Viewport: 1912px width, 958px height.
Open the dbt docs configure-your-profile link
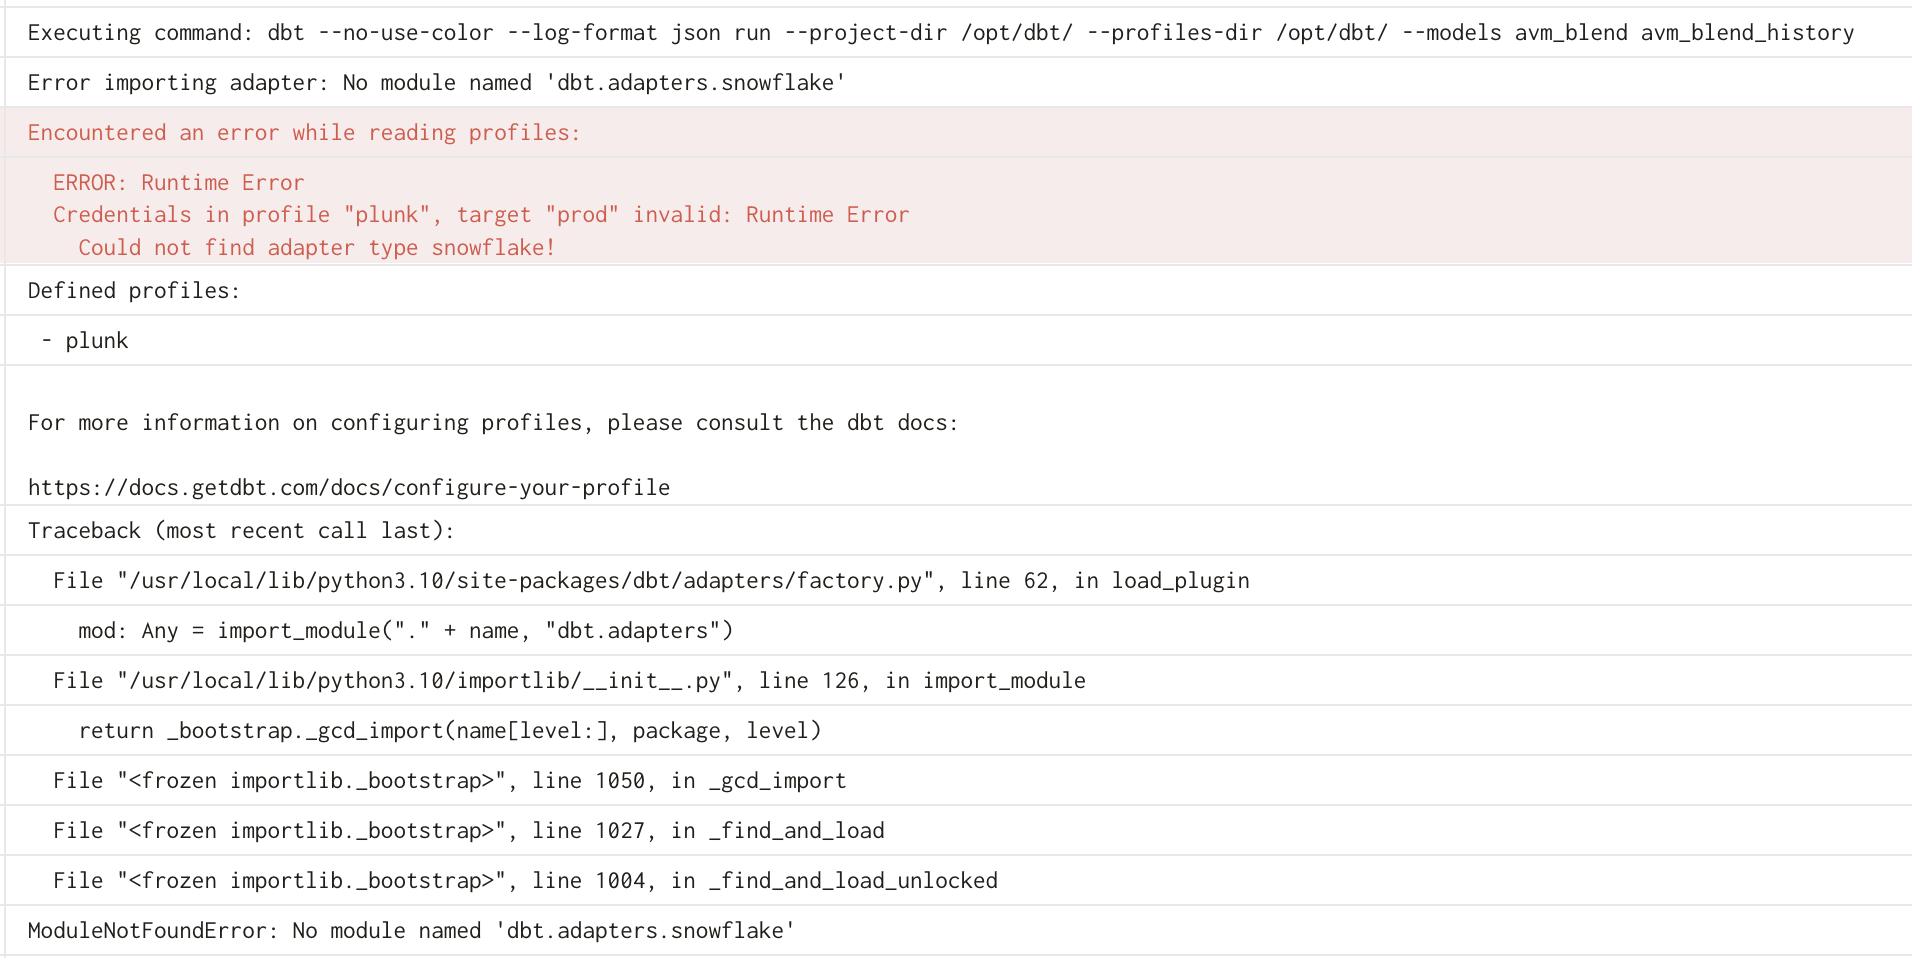(x=348, y=487)
